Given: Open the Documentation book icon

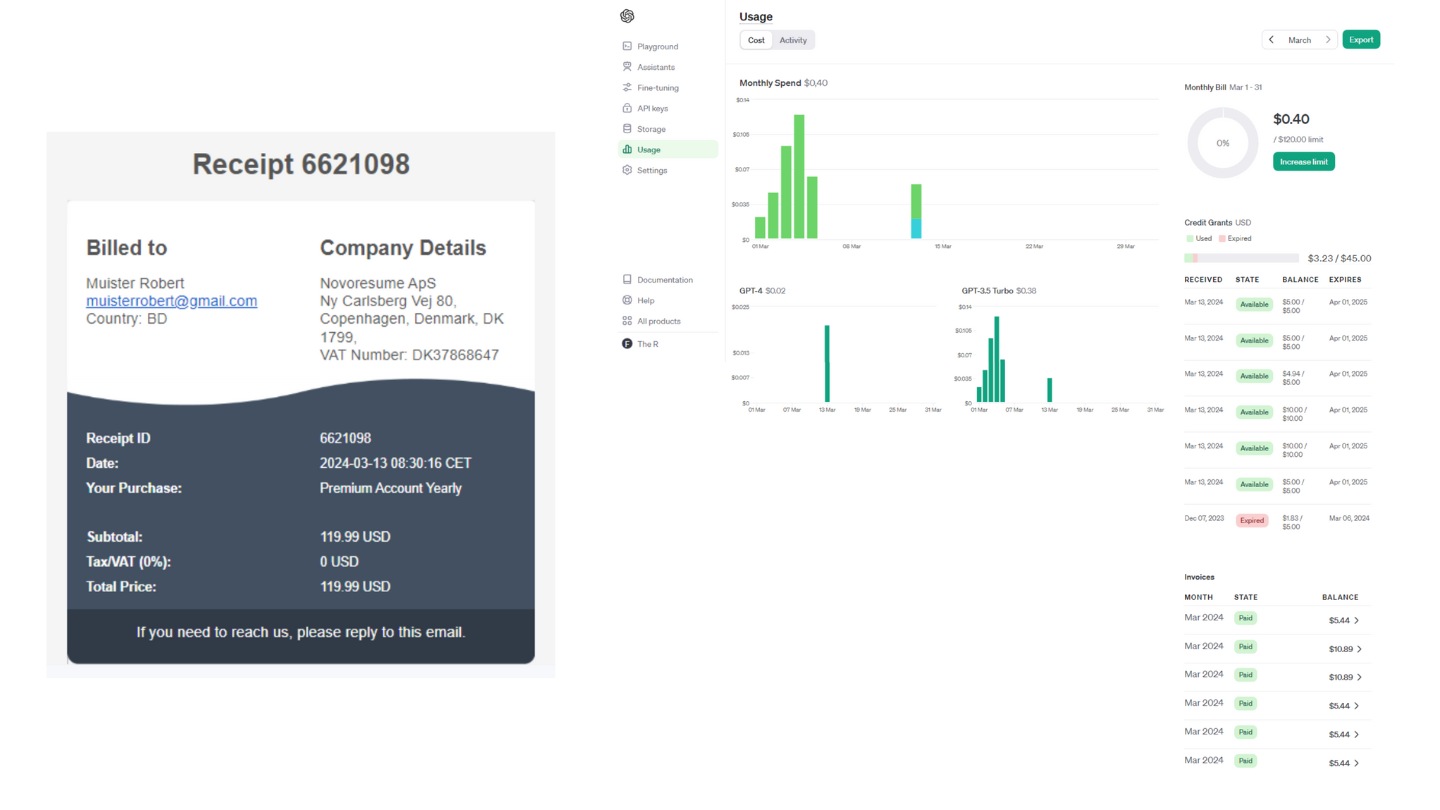Looking at the screenshot, I should (x=627, y=280).
